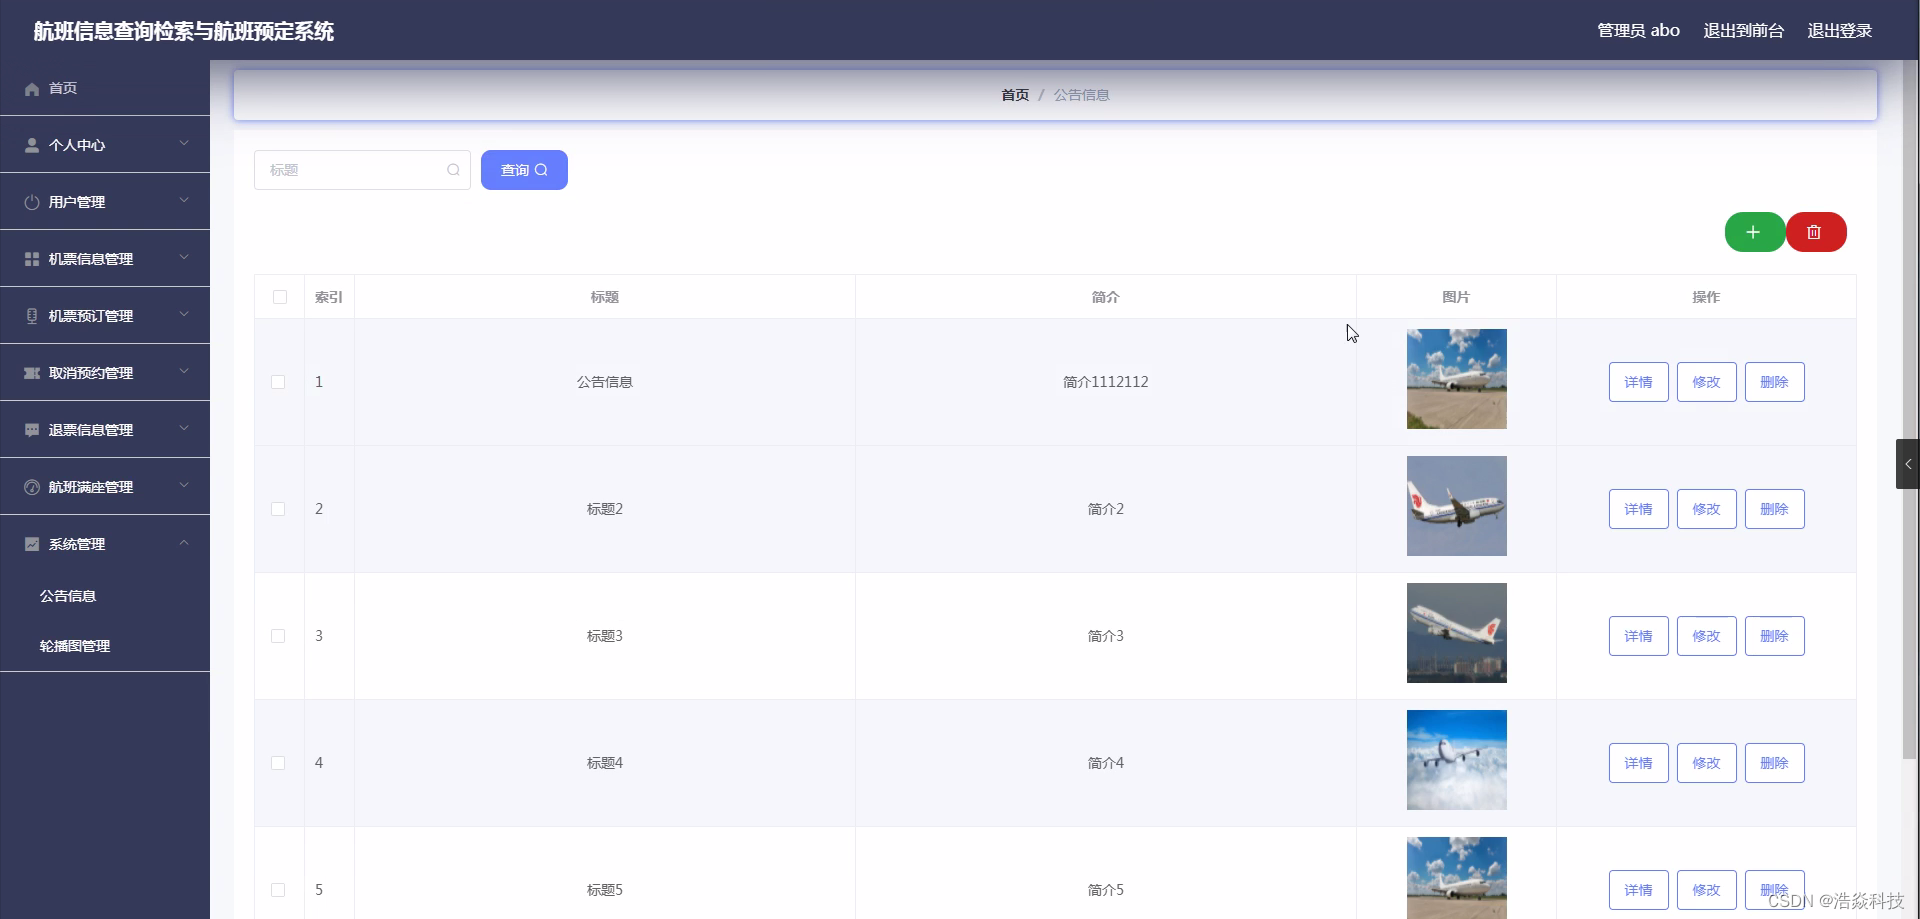Expand the 退票信息管理 menu chevron
The height and width of the screenshot is (919, 1920).
(x=184, y=429)
